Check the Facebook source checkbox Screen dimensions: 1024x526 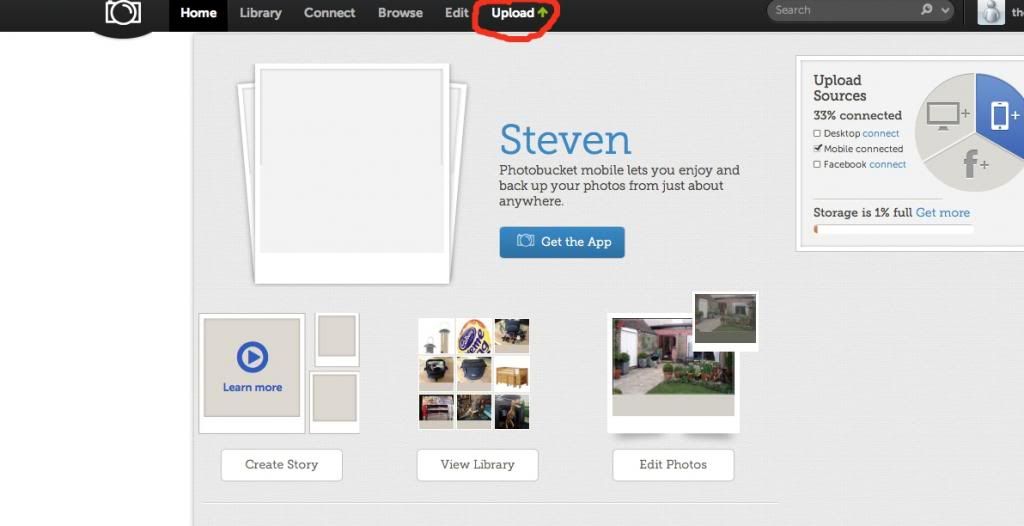pyautogui.click(x=817, y=165)
